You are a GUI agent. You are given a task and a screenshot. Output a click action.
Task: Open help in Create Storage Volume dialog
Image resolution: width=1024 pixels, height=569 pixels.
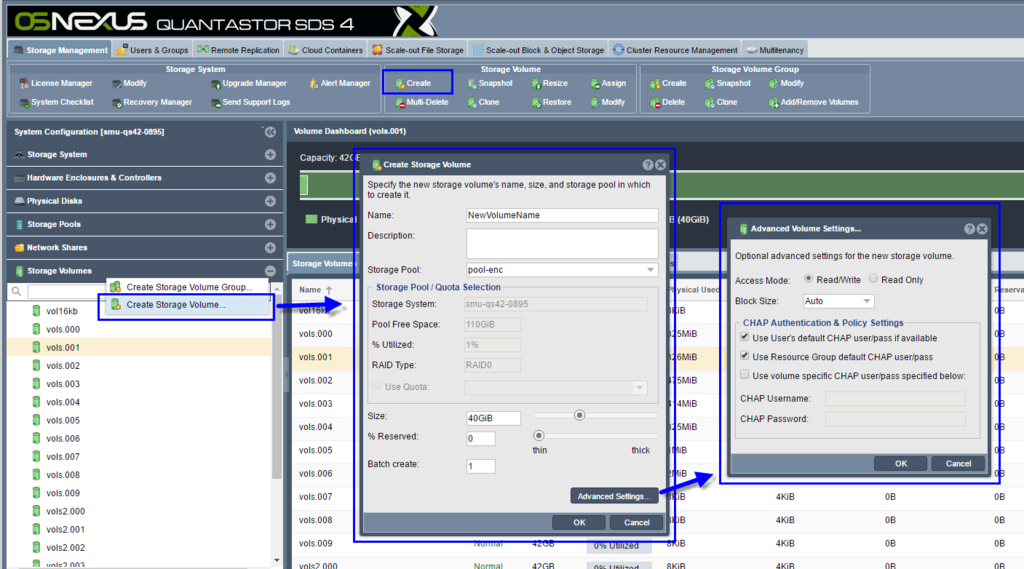(647, 165)
